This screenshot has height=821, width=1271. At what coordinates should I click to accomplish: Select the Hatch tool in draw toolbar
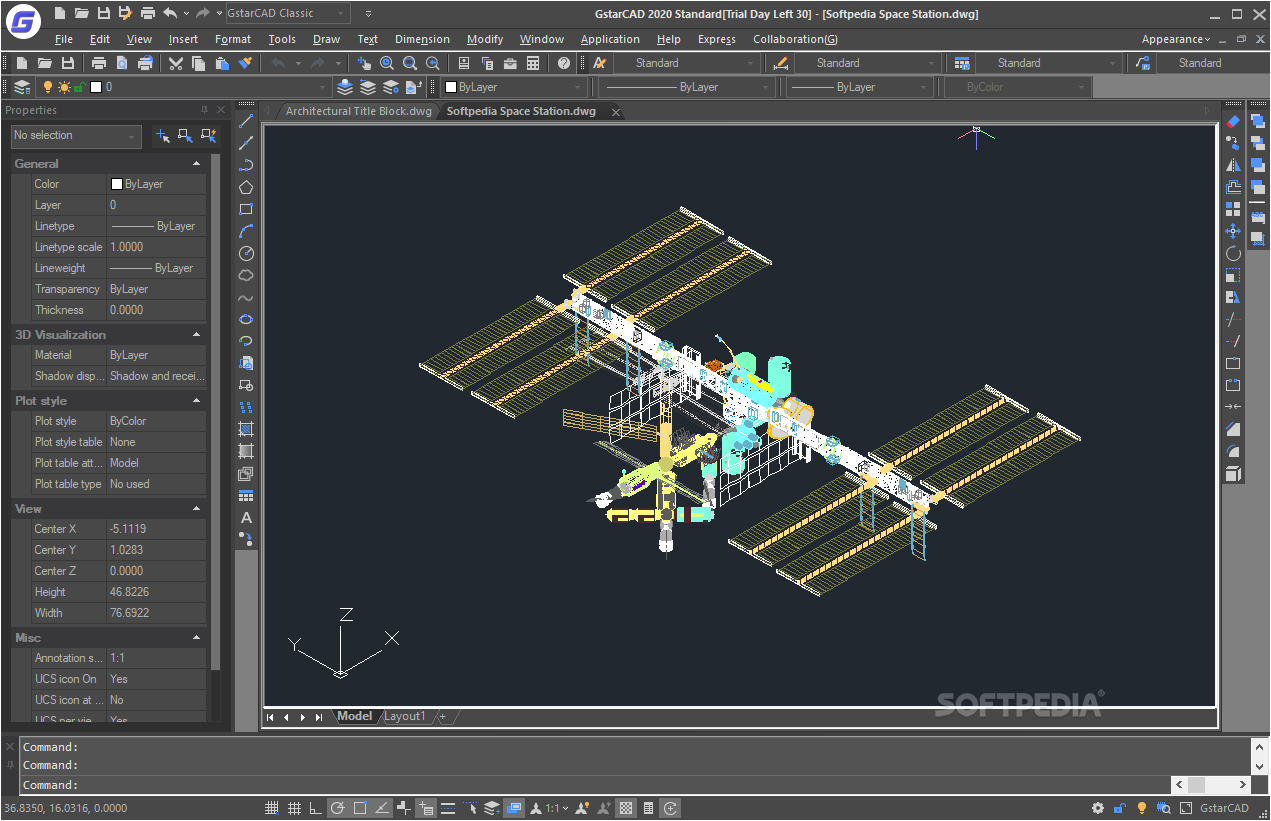246,429
